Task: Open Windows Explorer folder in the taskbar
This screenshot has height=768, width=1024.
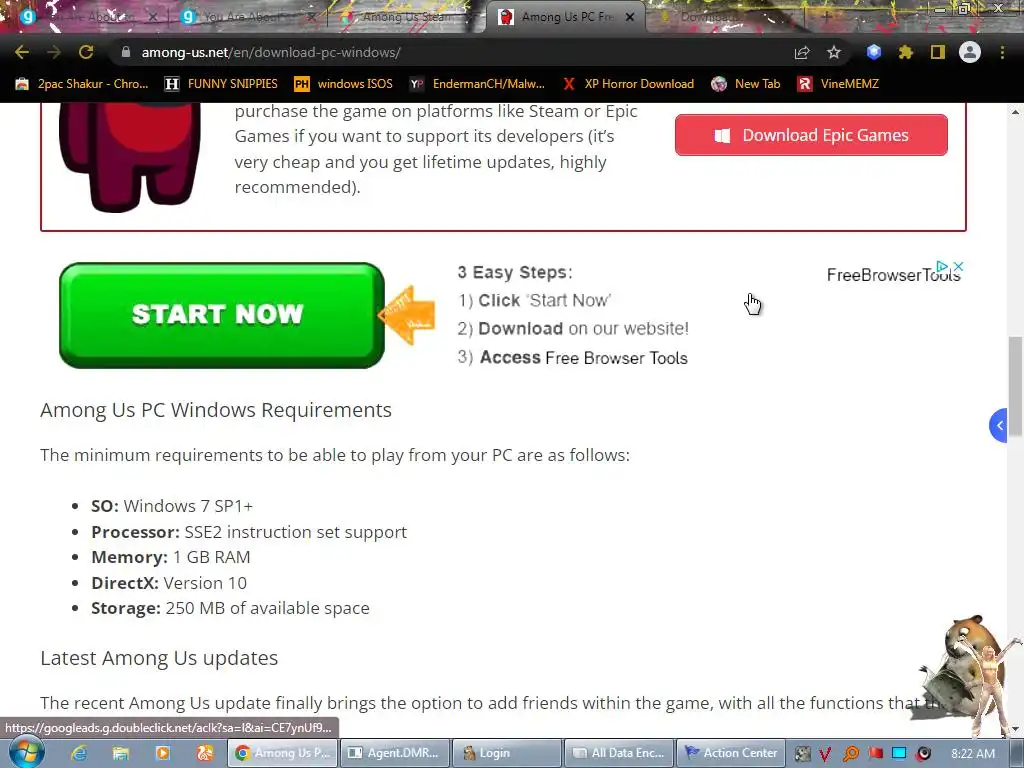Action: 121,753
